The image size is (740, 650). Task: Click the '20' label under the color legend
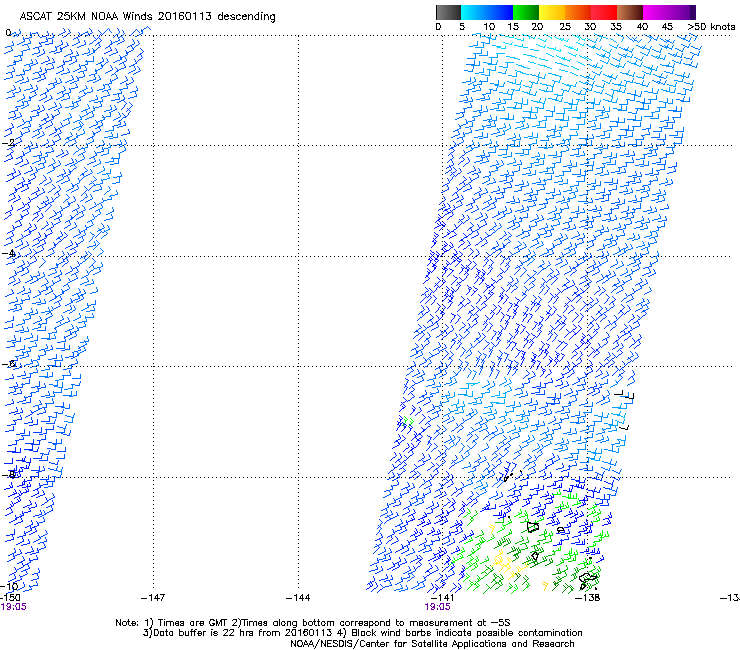click(x=537, y=27)
